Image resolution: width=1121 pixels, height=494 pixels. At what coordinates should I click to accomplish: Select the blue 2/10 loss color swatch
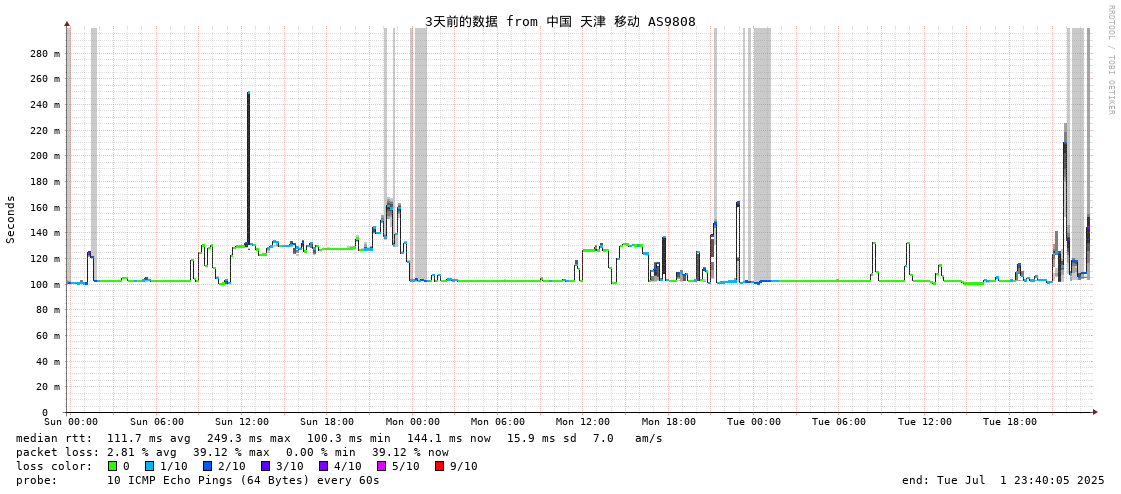point(208,466)
